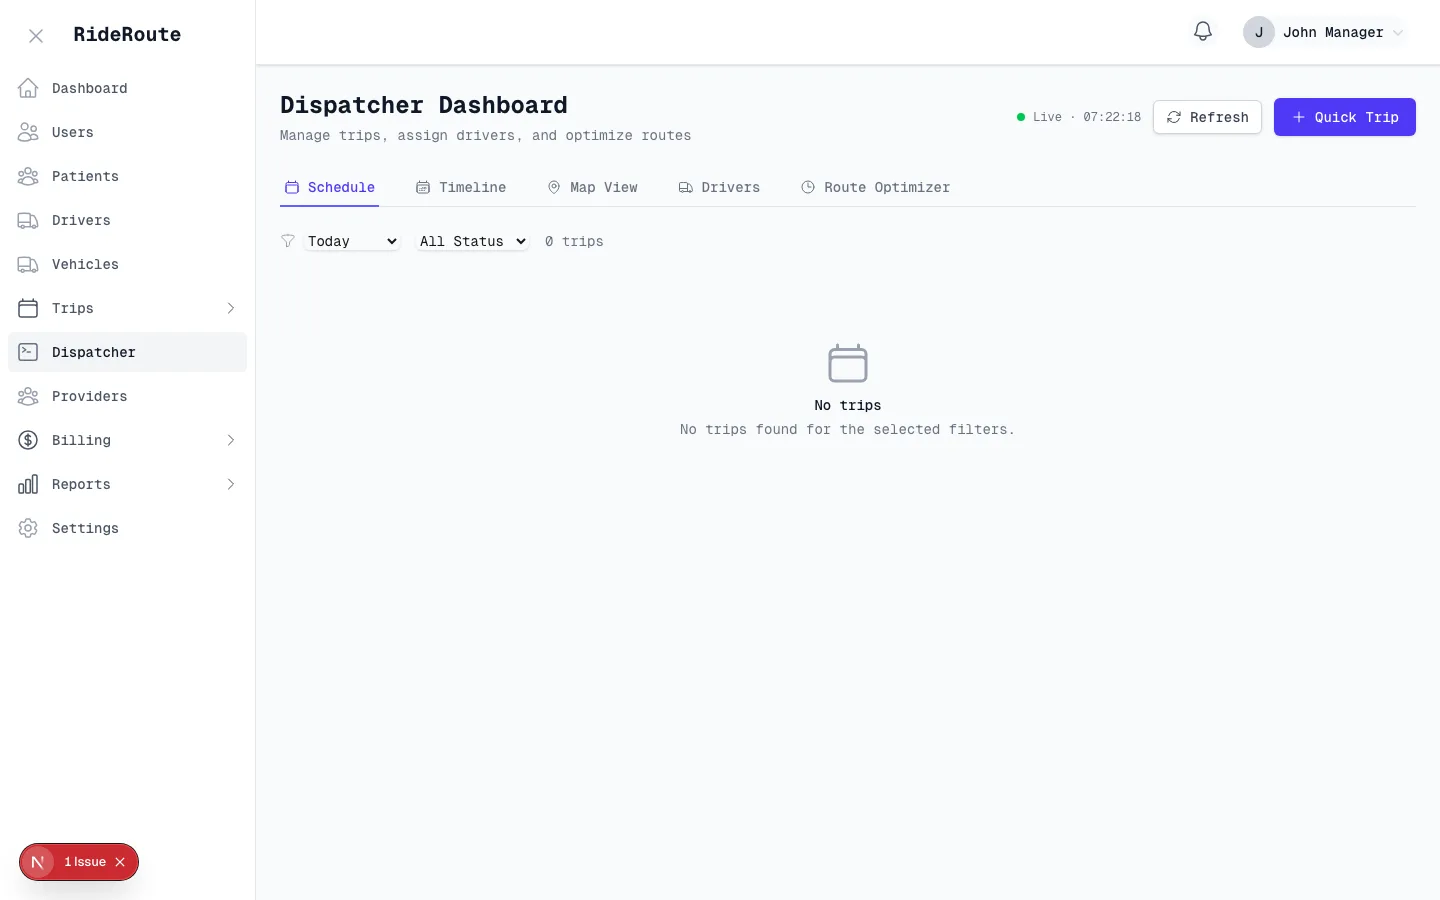Click the 07:22:18 clock text
This screenshot has width=1440, height=900.
pos(1112,117)
